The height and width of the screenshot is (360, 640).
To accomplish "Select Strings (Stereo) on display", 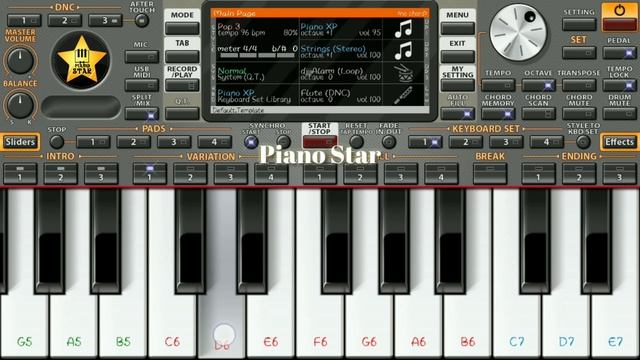I will point(340,51).
